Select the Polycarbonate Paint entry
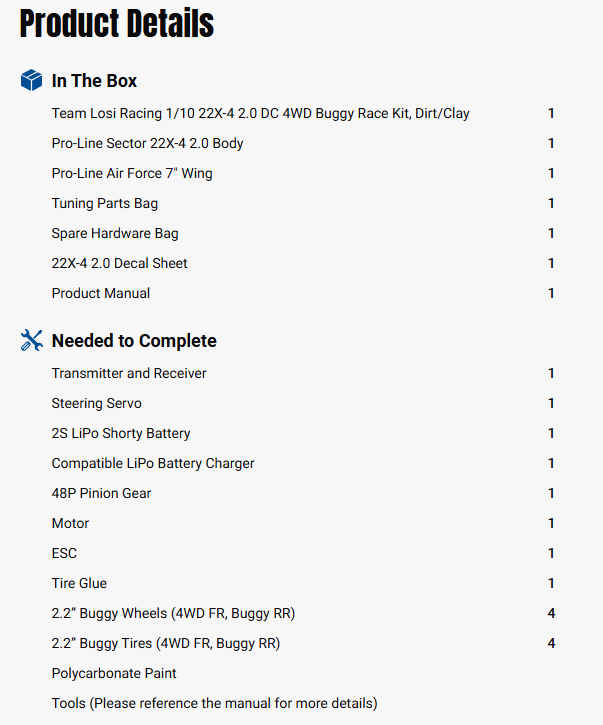The image size is (603, 725). pos(114,673)
